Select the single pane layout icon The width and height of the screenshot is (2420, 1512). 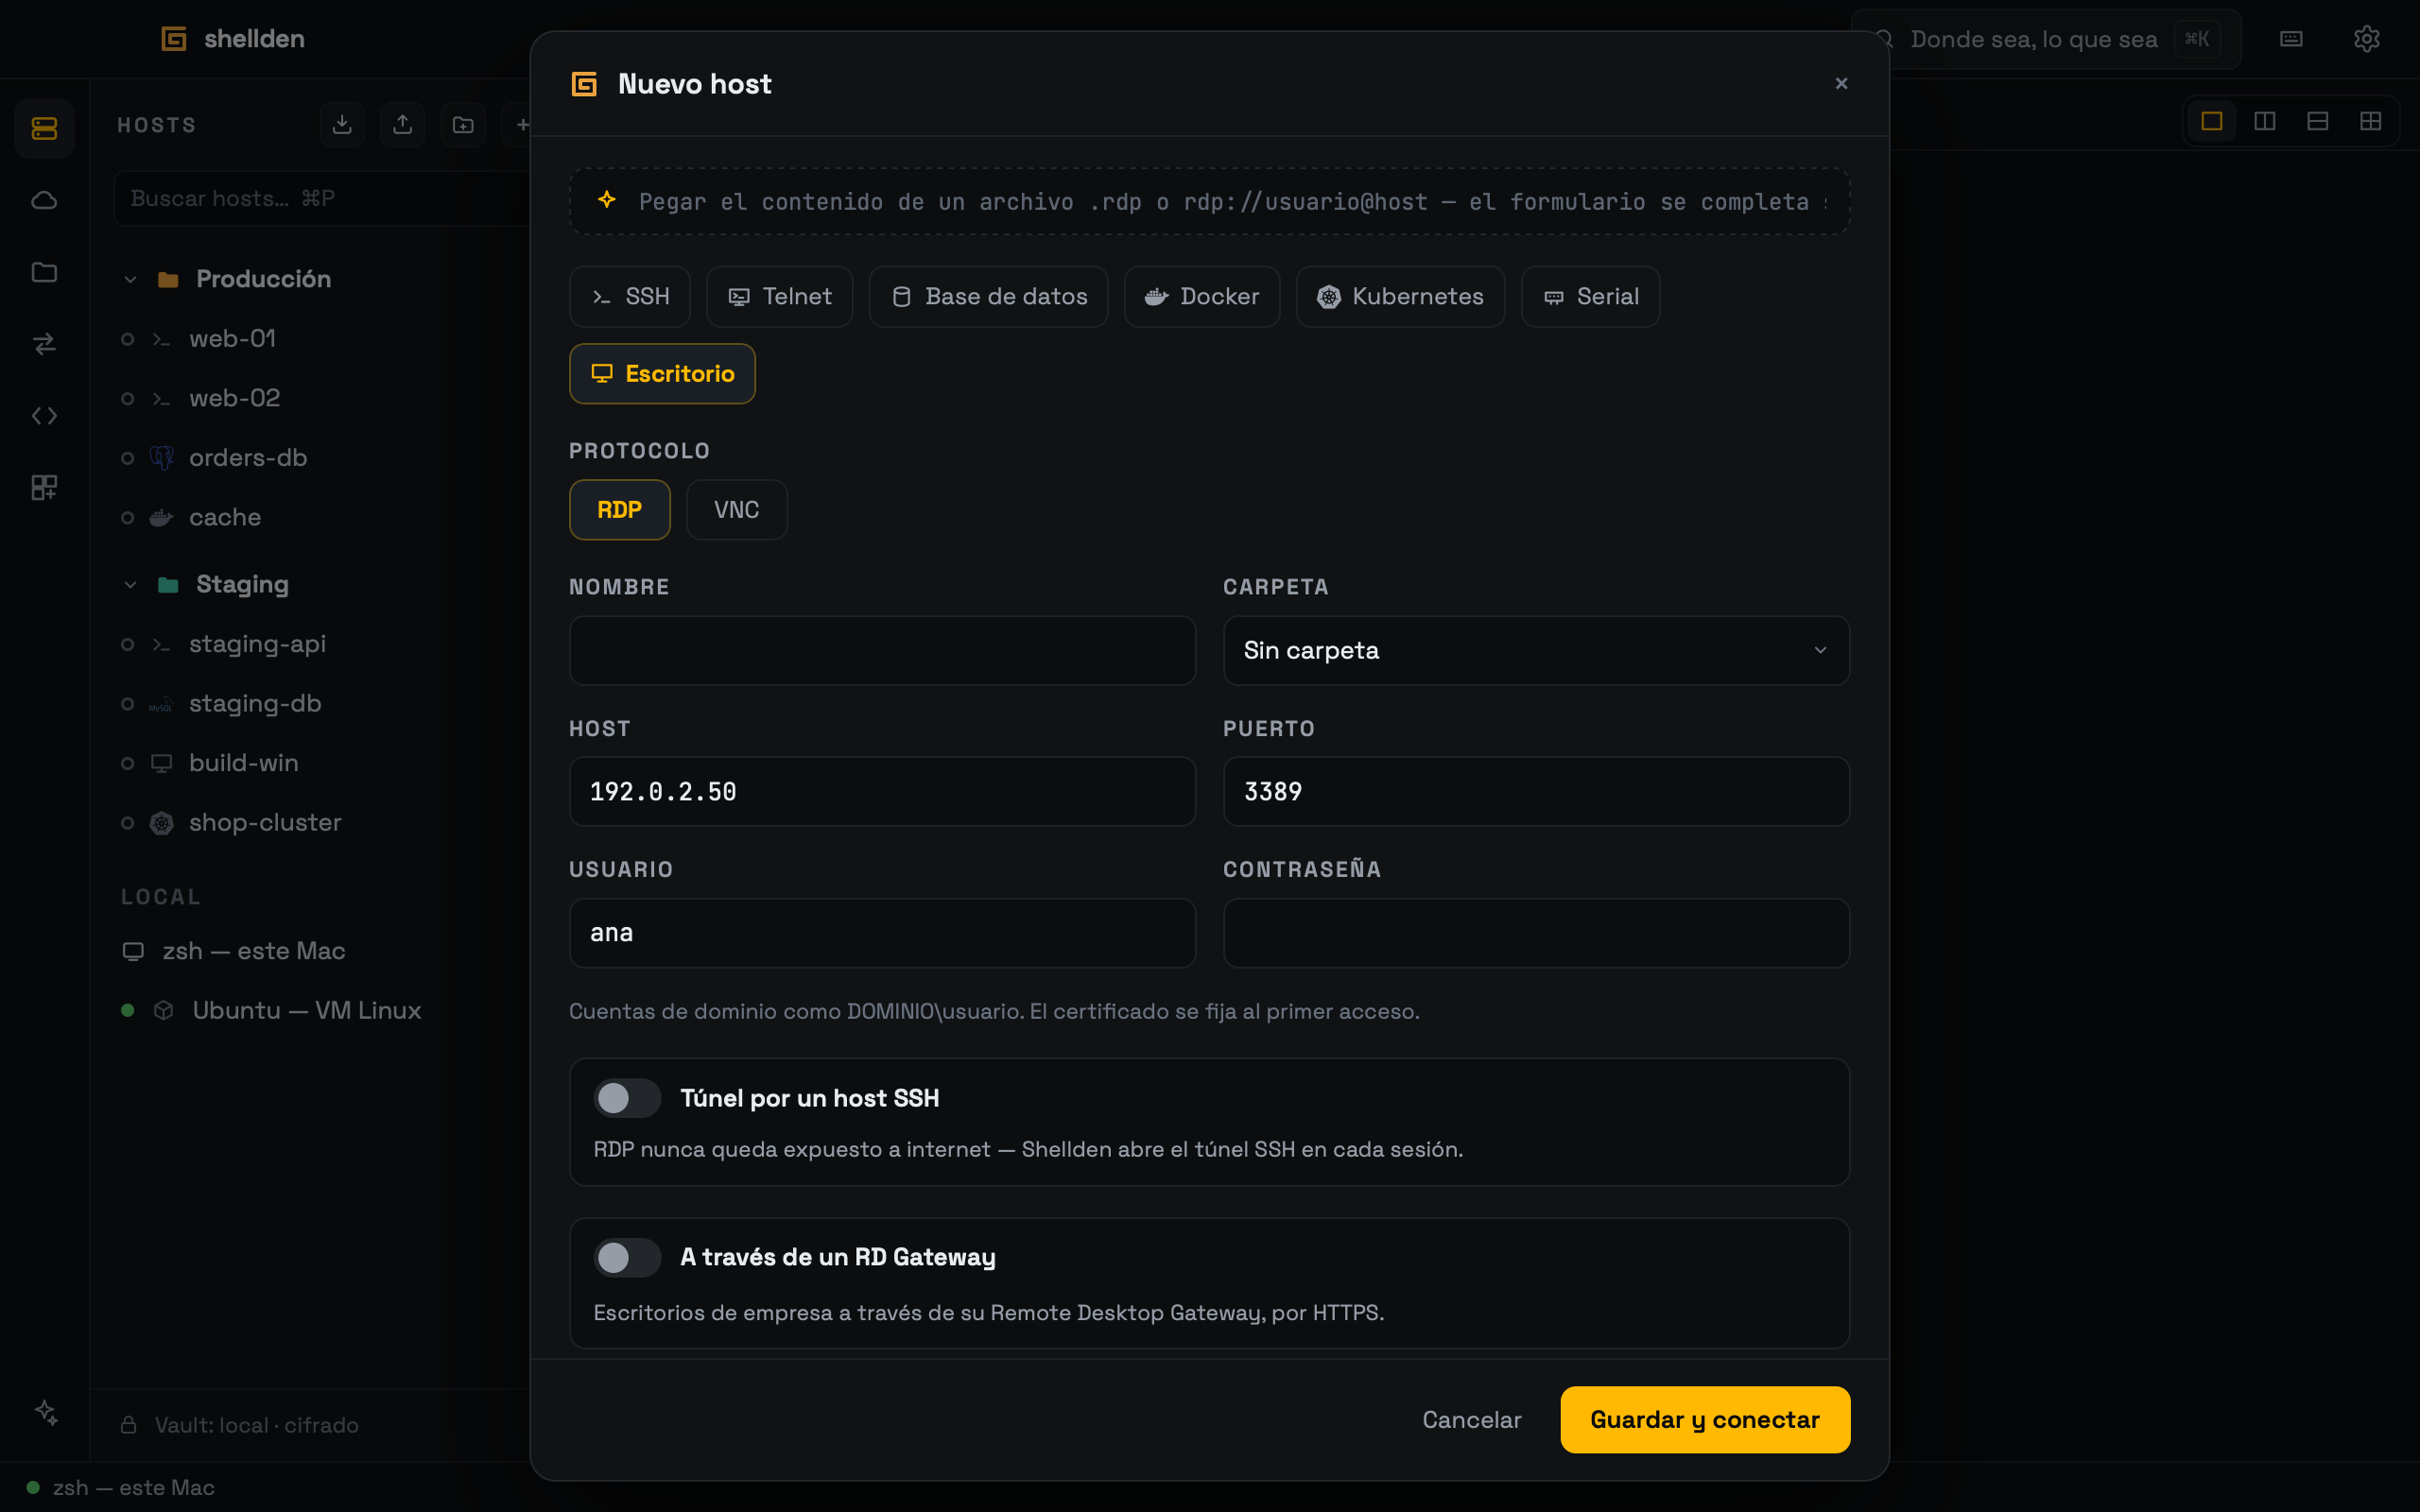click(x=2212, y=121)
